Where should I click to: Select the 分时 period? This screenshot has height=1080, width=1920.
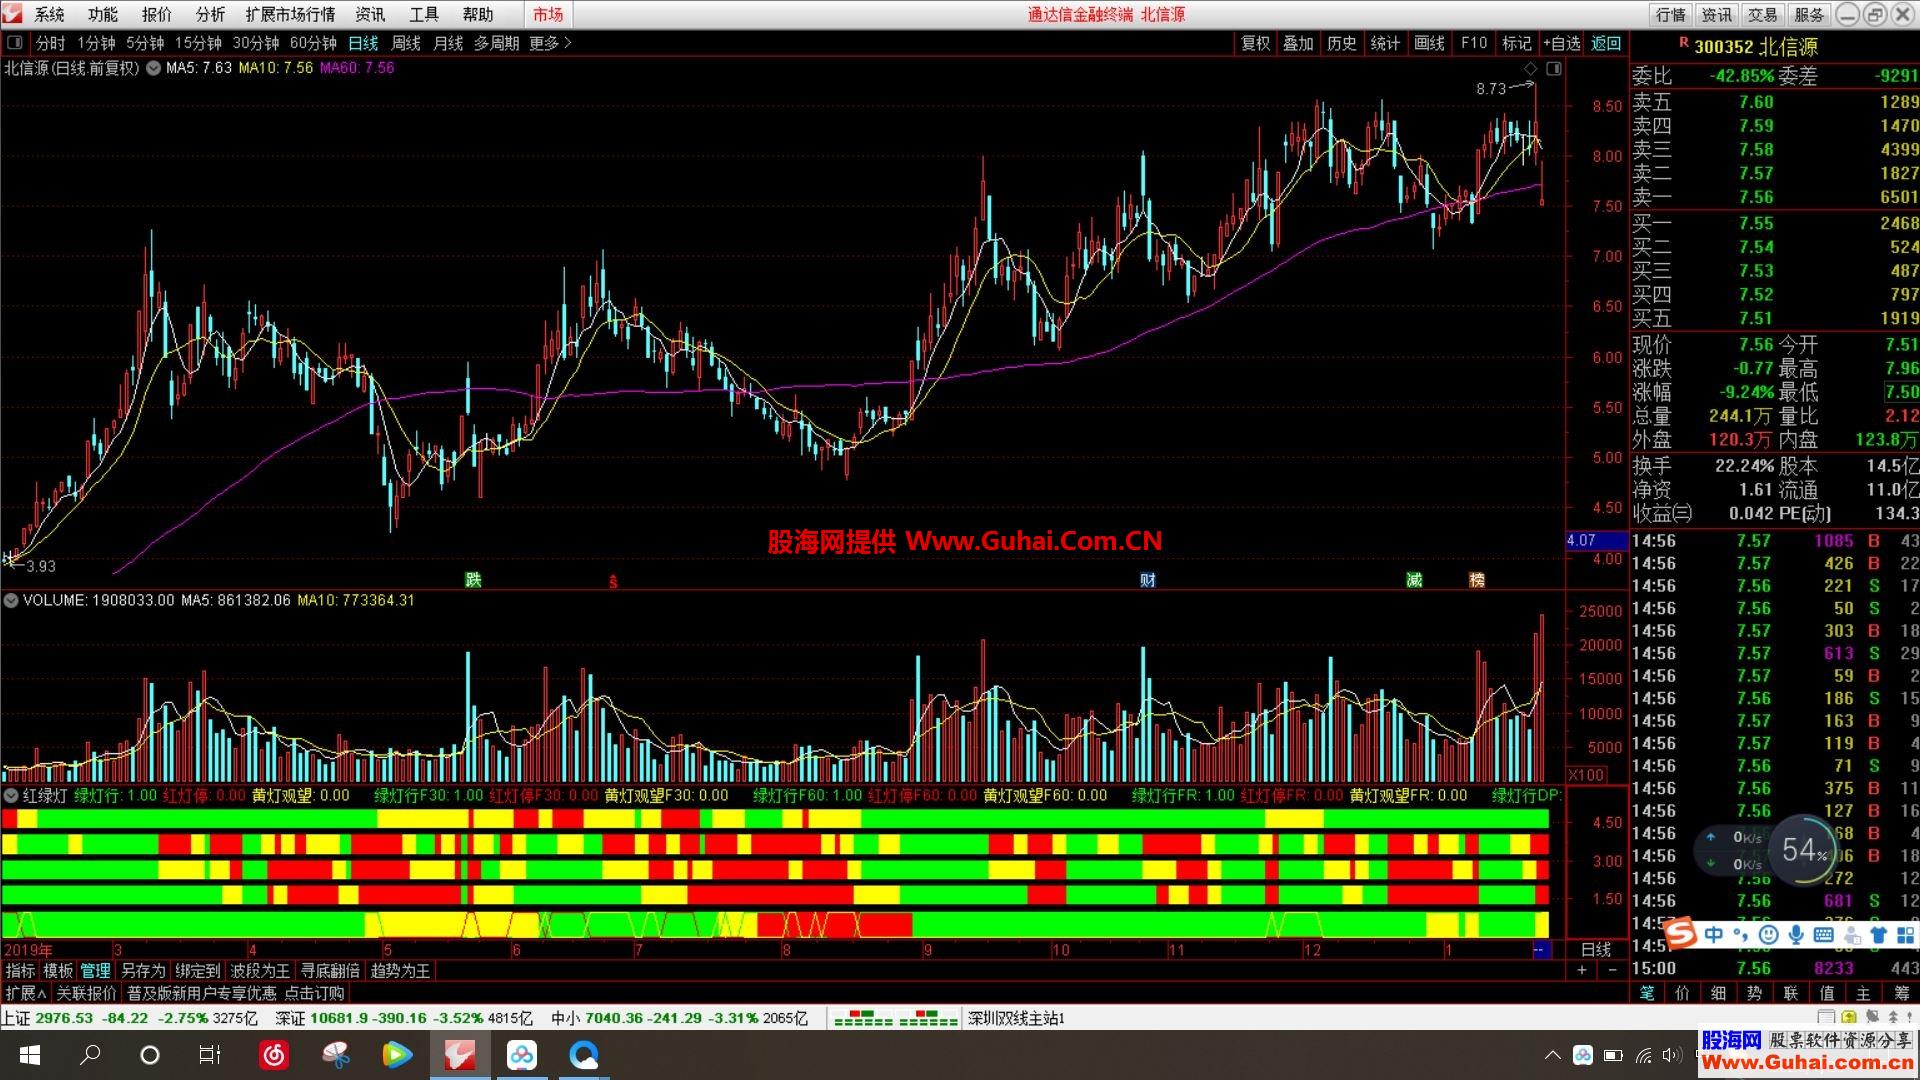(50, 43)
